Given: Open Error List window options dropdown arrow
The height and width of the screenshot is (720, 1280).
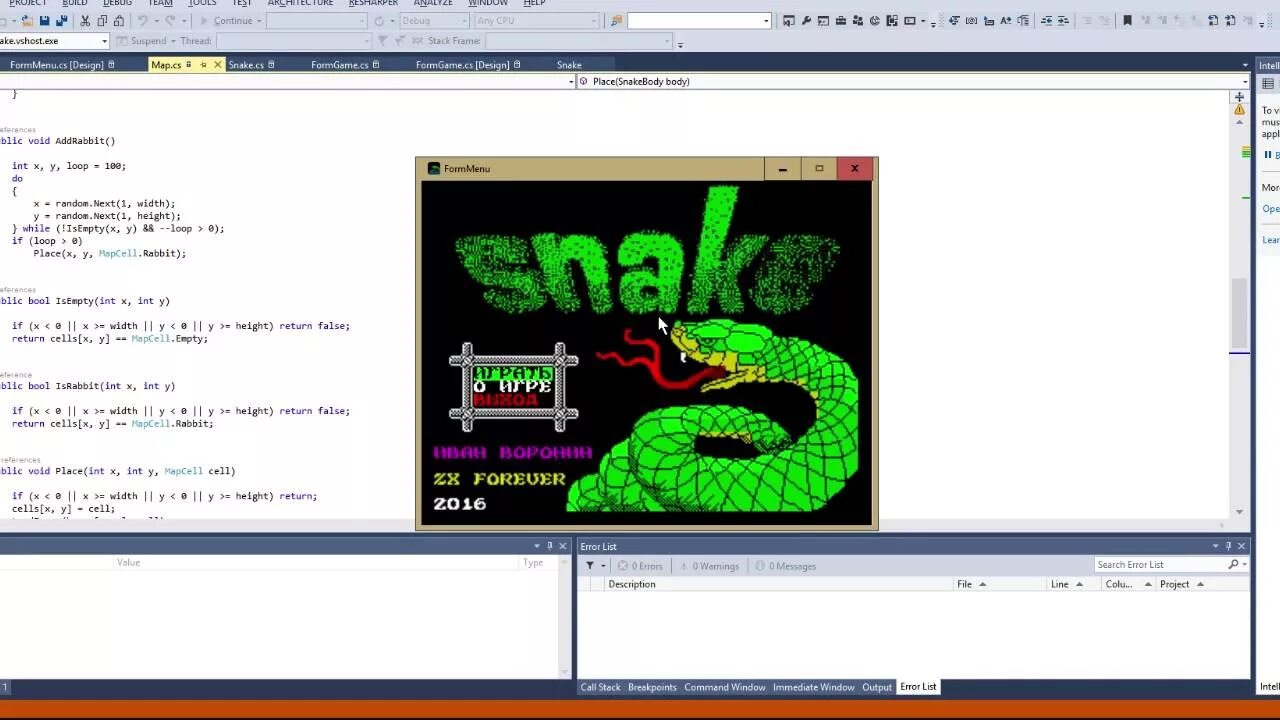Looking at the screenshot, I should click(1216, 546).
